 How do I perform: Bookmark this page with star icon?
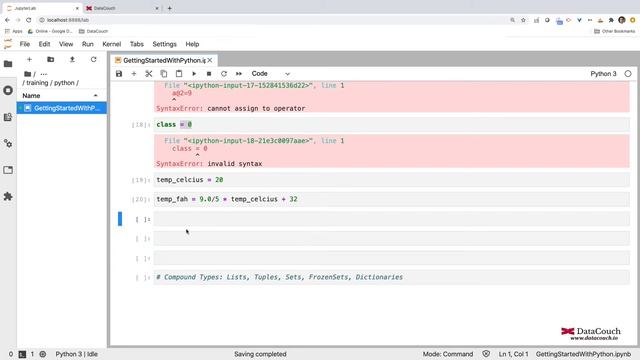pyautogui.click(x=523, y=20)
